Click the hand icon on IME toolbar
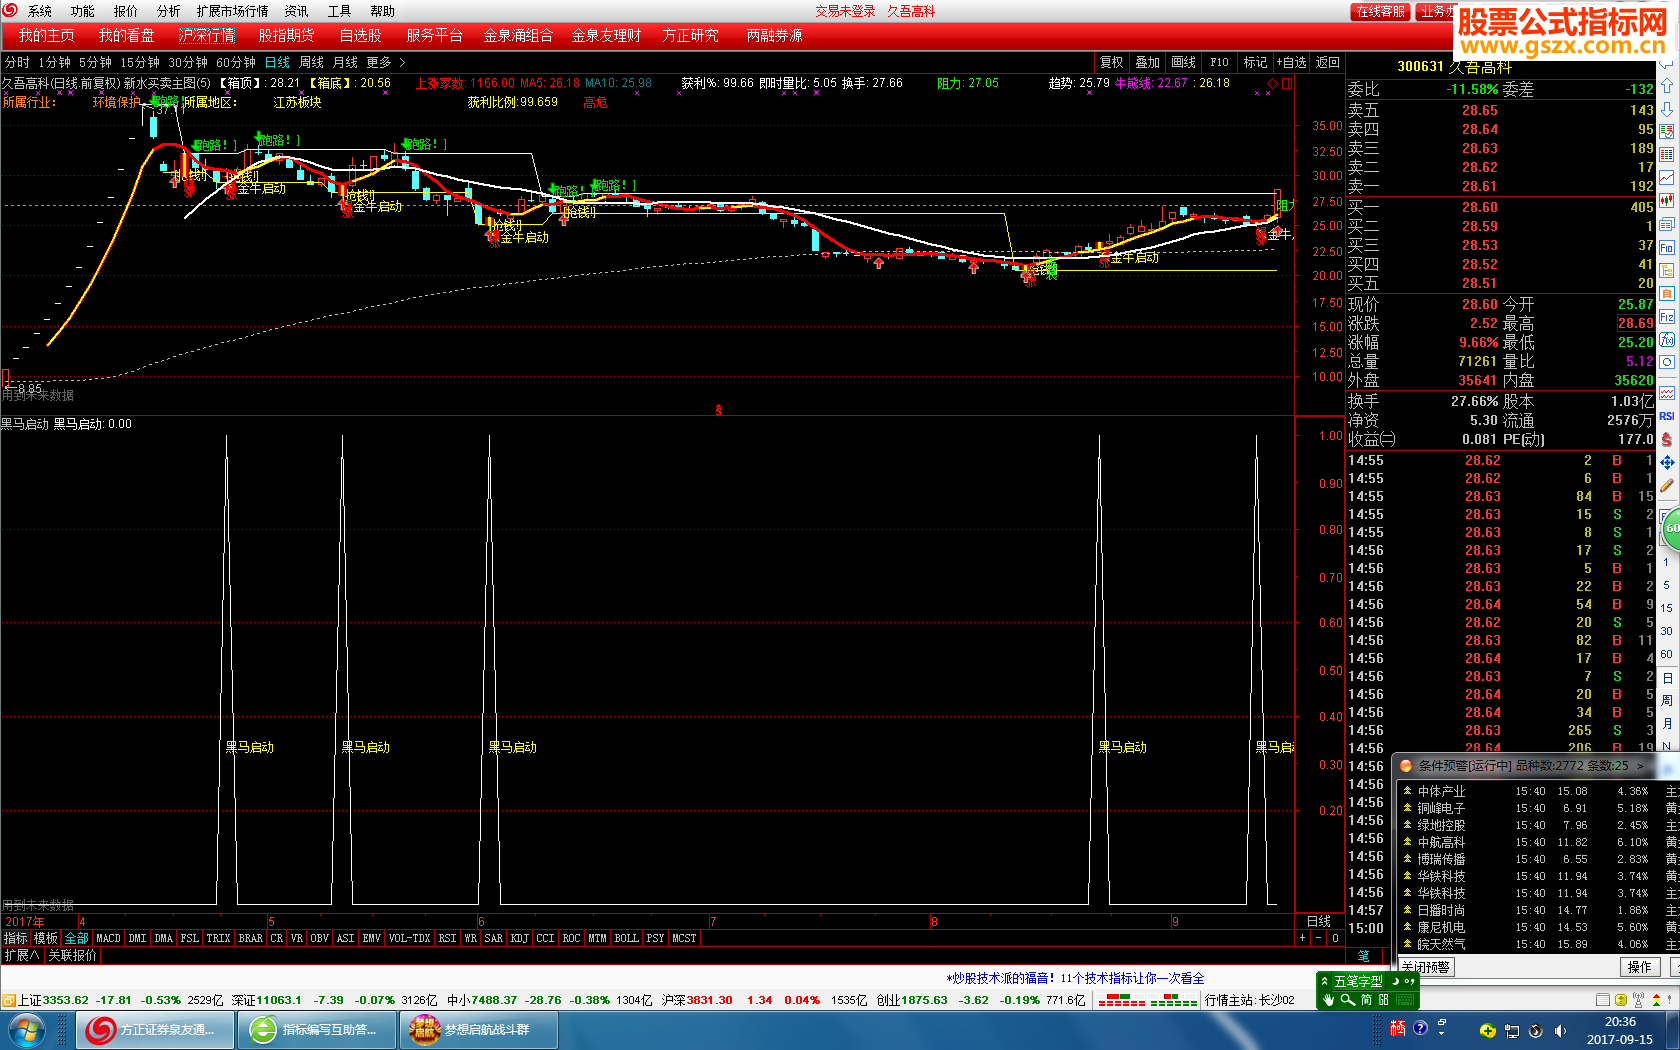The image size is (1680, 1050). pos(1329,1000)
